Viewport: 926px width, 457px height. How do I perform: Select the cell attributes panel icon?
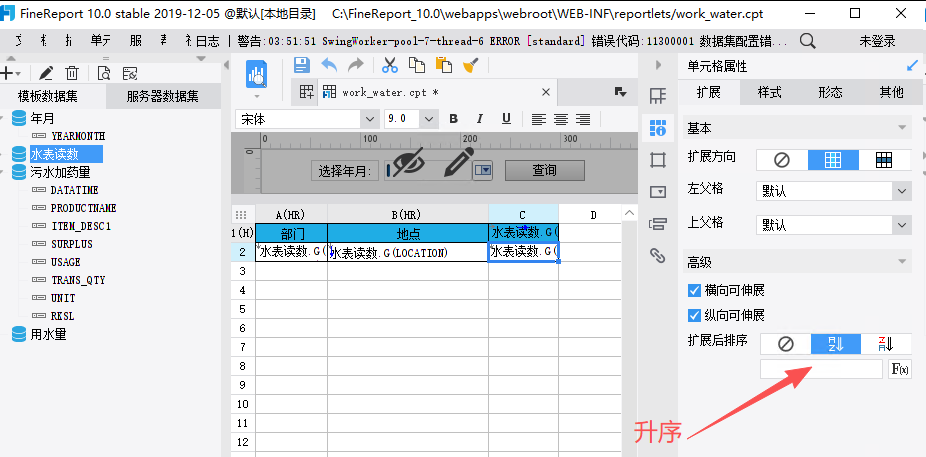tap(658, 127)
